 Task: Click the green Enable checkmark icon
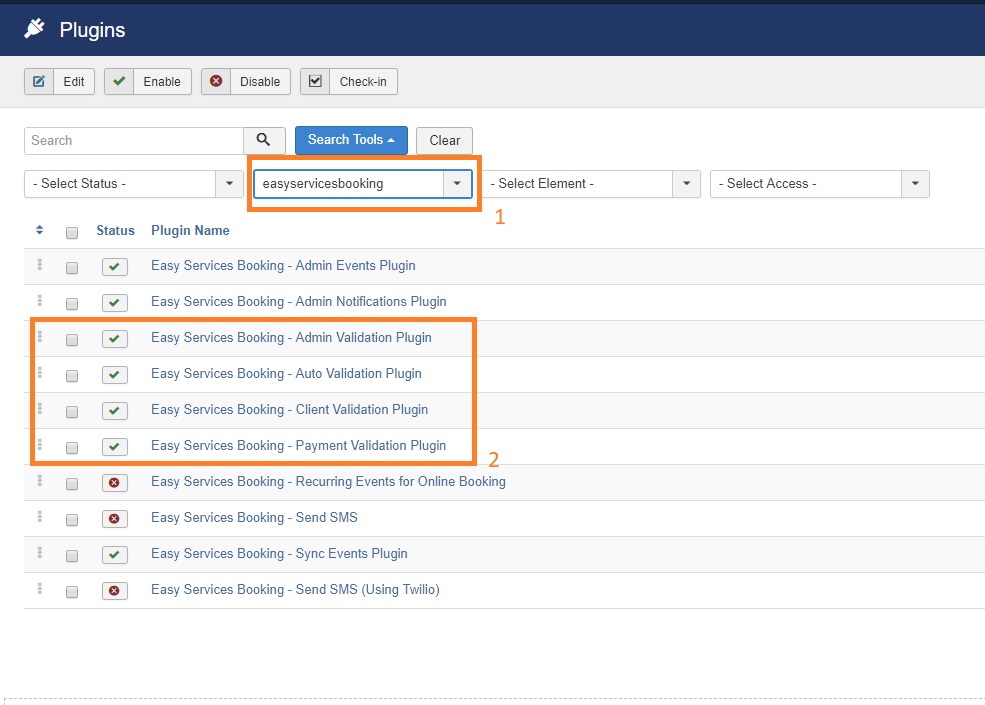pos(119,82)
